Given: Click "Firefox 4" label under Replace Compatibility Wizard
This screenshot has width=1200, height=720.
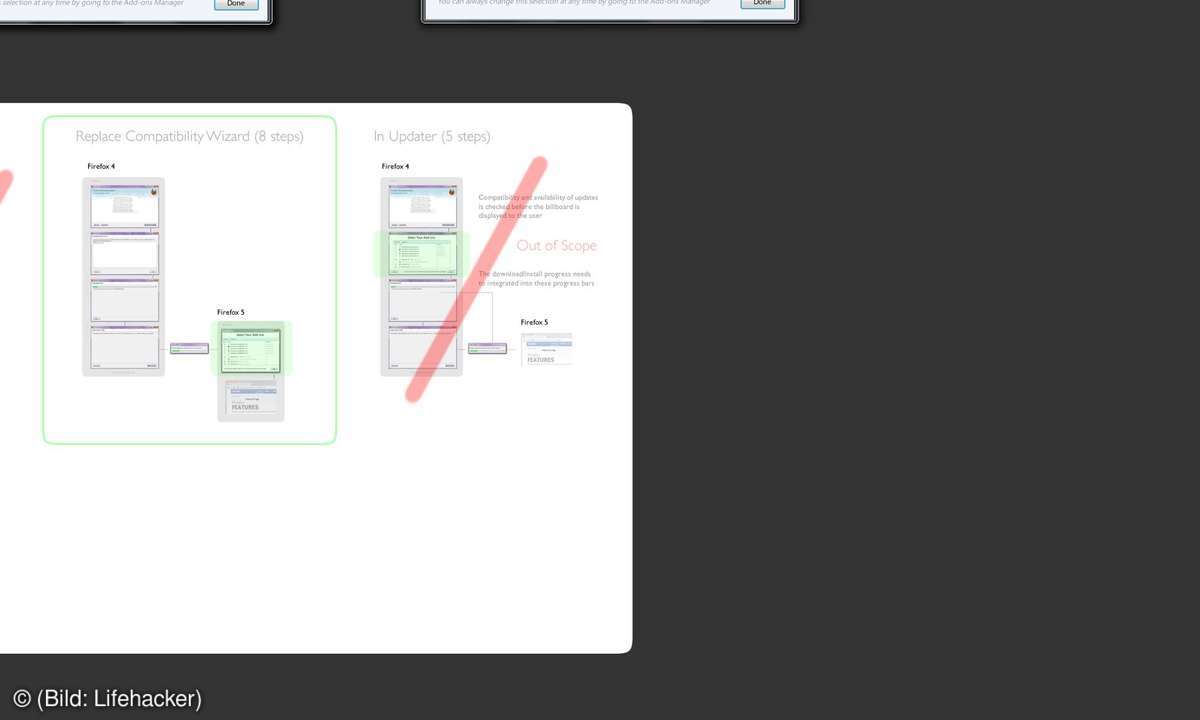Looking at the screenshot, I should [x=101, y=166].
